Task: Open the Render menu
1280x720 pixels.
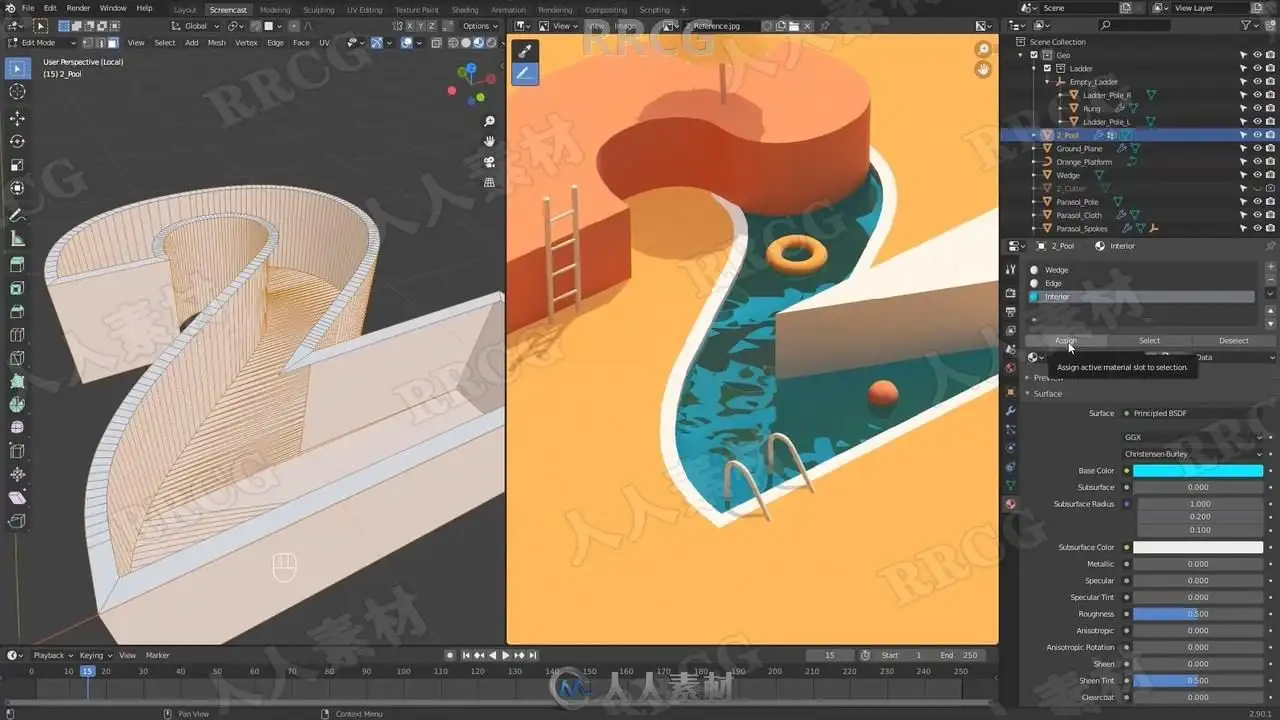Action: (78, 8)
